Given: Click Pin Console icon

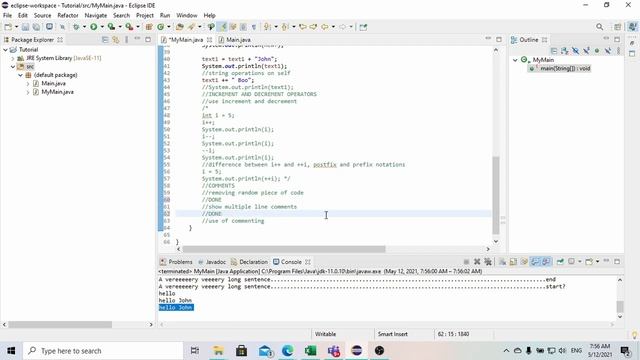Looking at the screenshot, I should click(560, 262).
